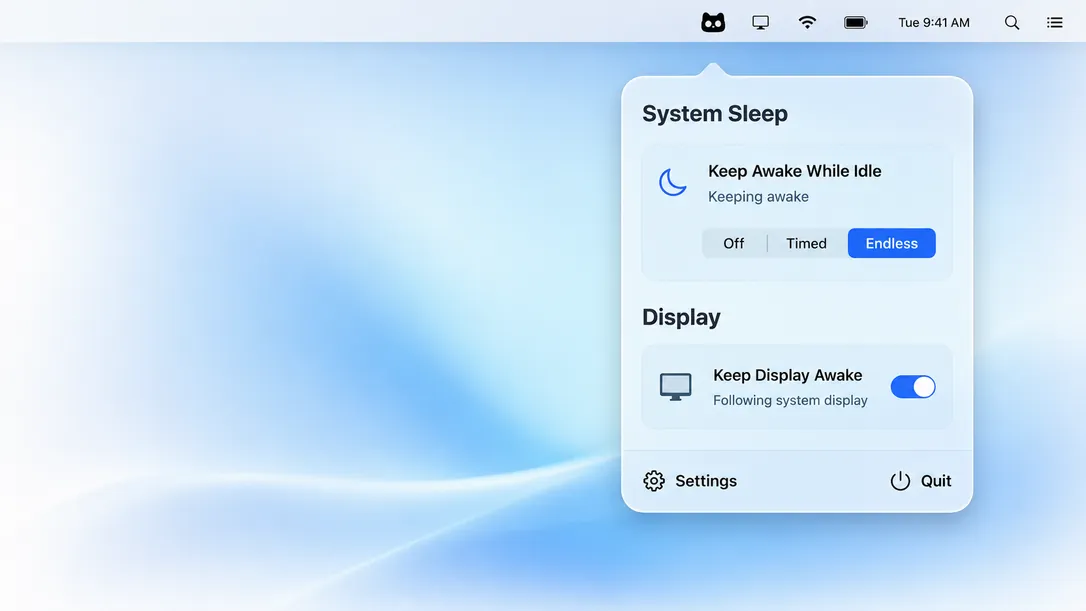Open the notification center list icon
The width and height of the screenshot is (1086, 611).
pos(1055,22)
